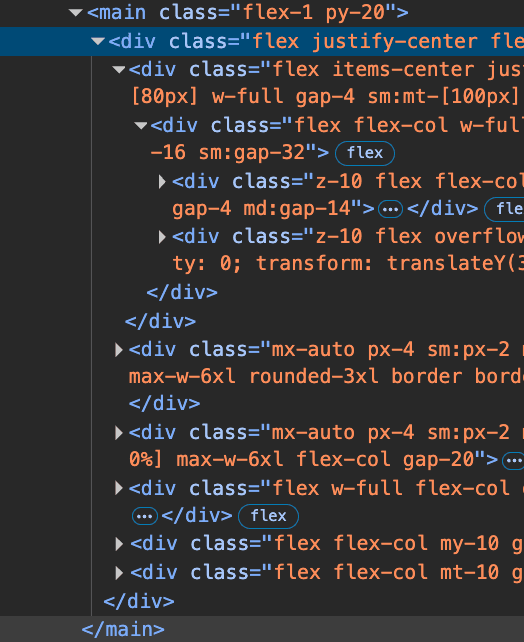The height and width of the screenshot is (642, 524).
Task: Select the closing /main tag row
Action: (x=262, y=629)
